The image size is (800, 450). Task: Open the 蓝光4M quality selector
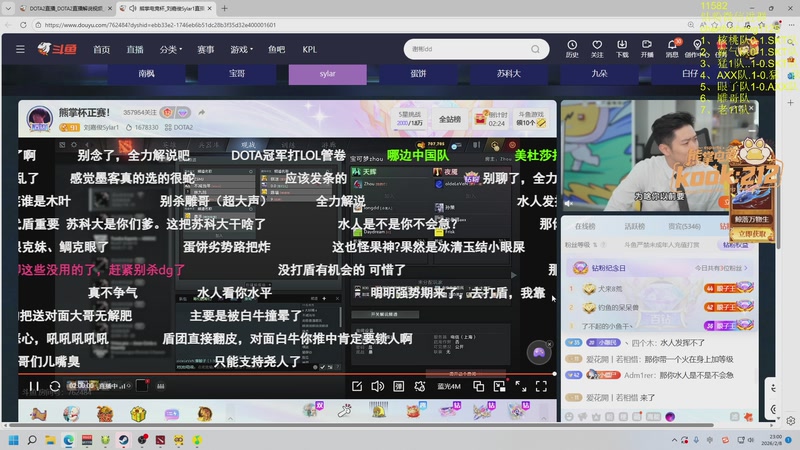(449, 386)
